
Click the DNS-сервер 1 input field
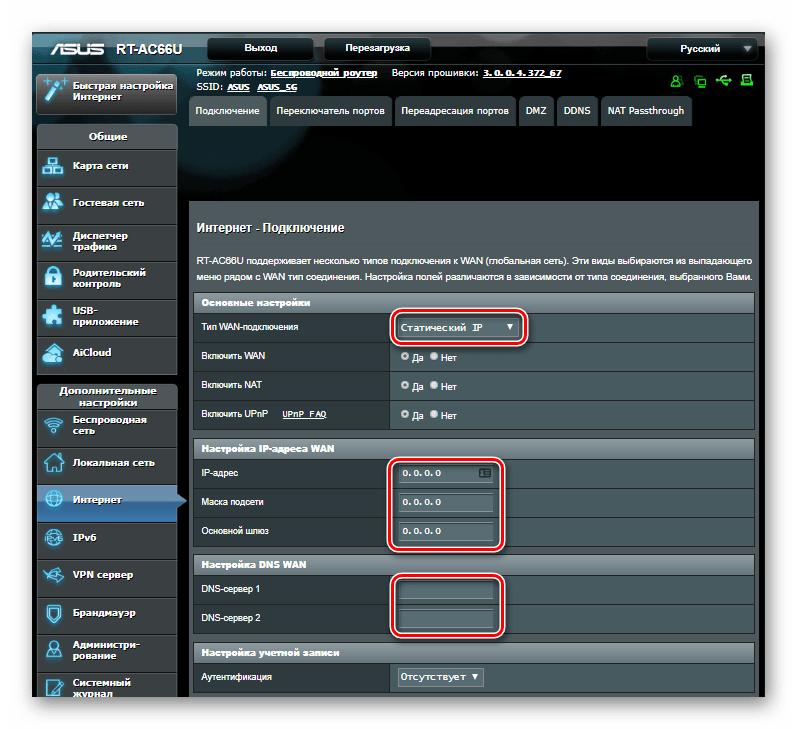tap(446, 590)
